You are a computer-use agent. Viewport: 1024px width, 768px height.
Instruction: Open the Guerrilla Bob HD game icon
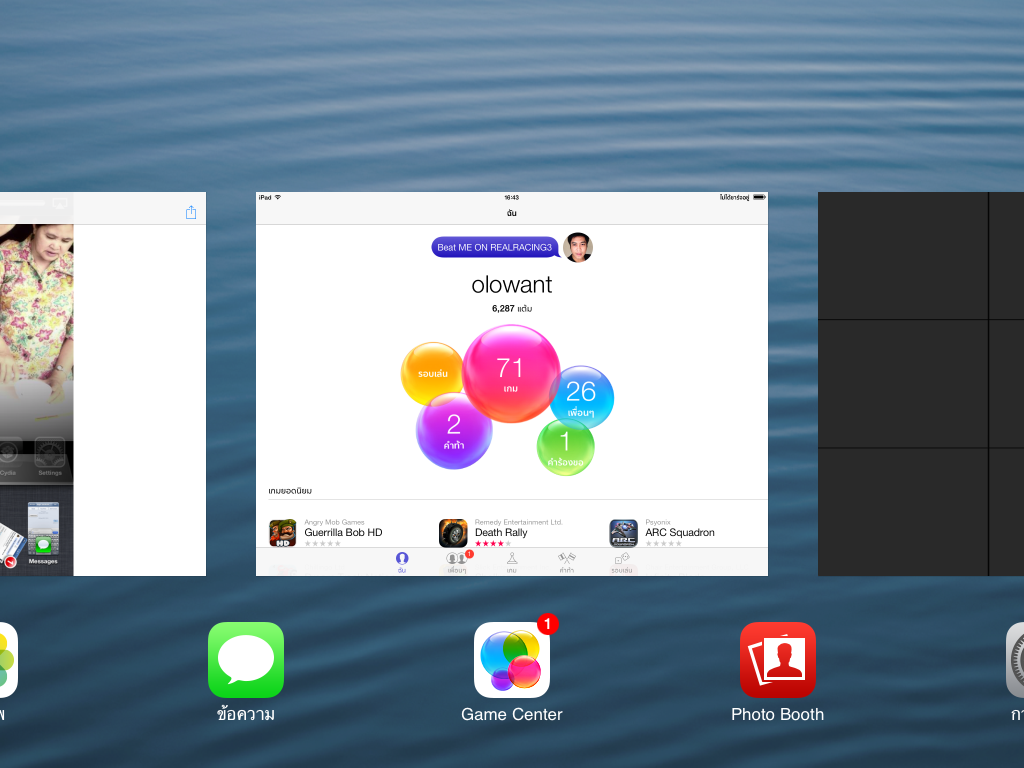pos(283,533)
